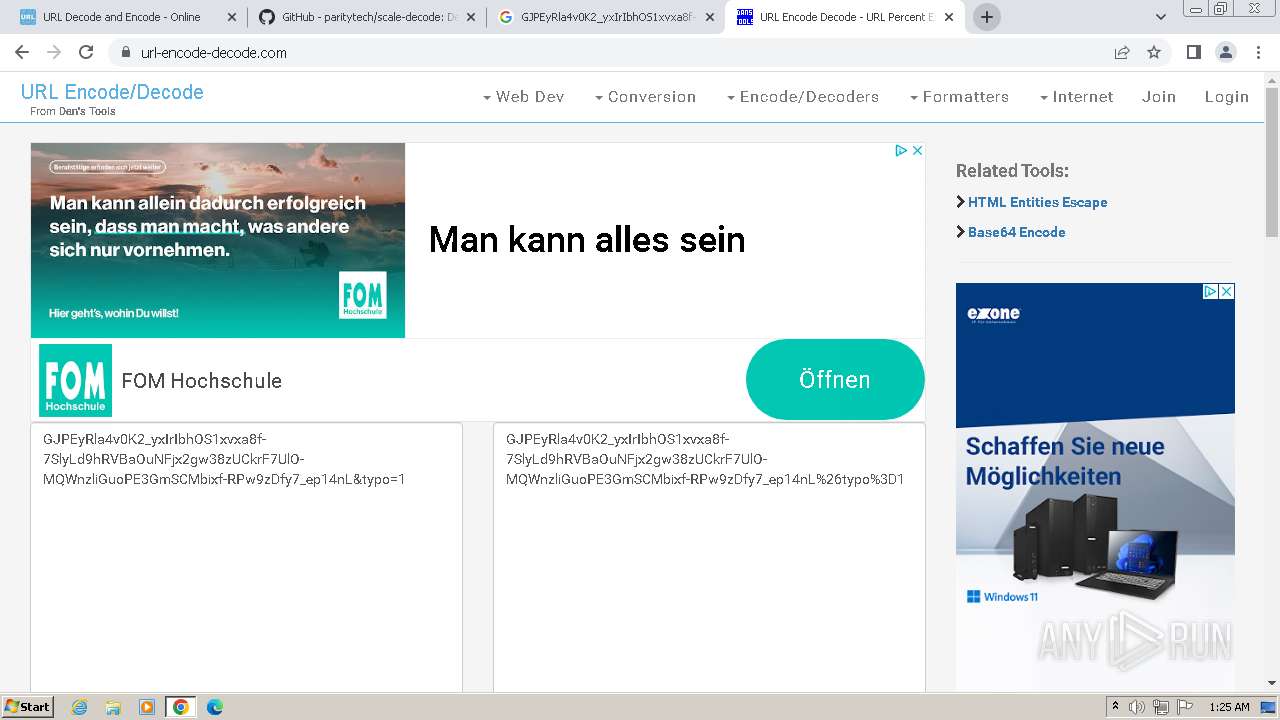Open the browser side panel
The width and height of the screenshot is (1280, 720).
click(x=1193, y=52)
